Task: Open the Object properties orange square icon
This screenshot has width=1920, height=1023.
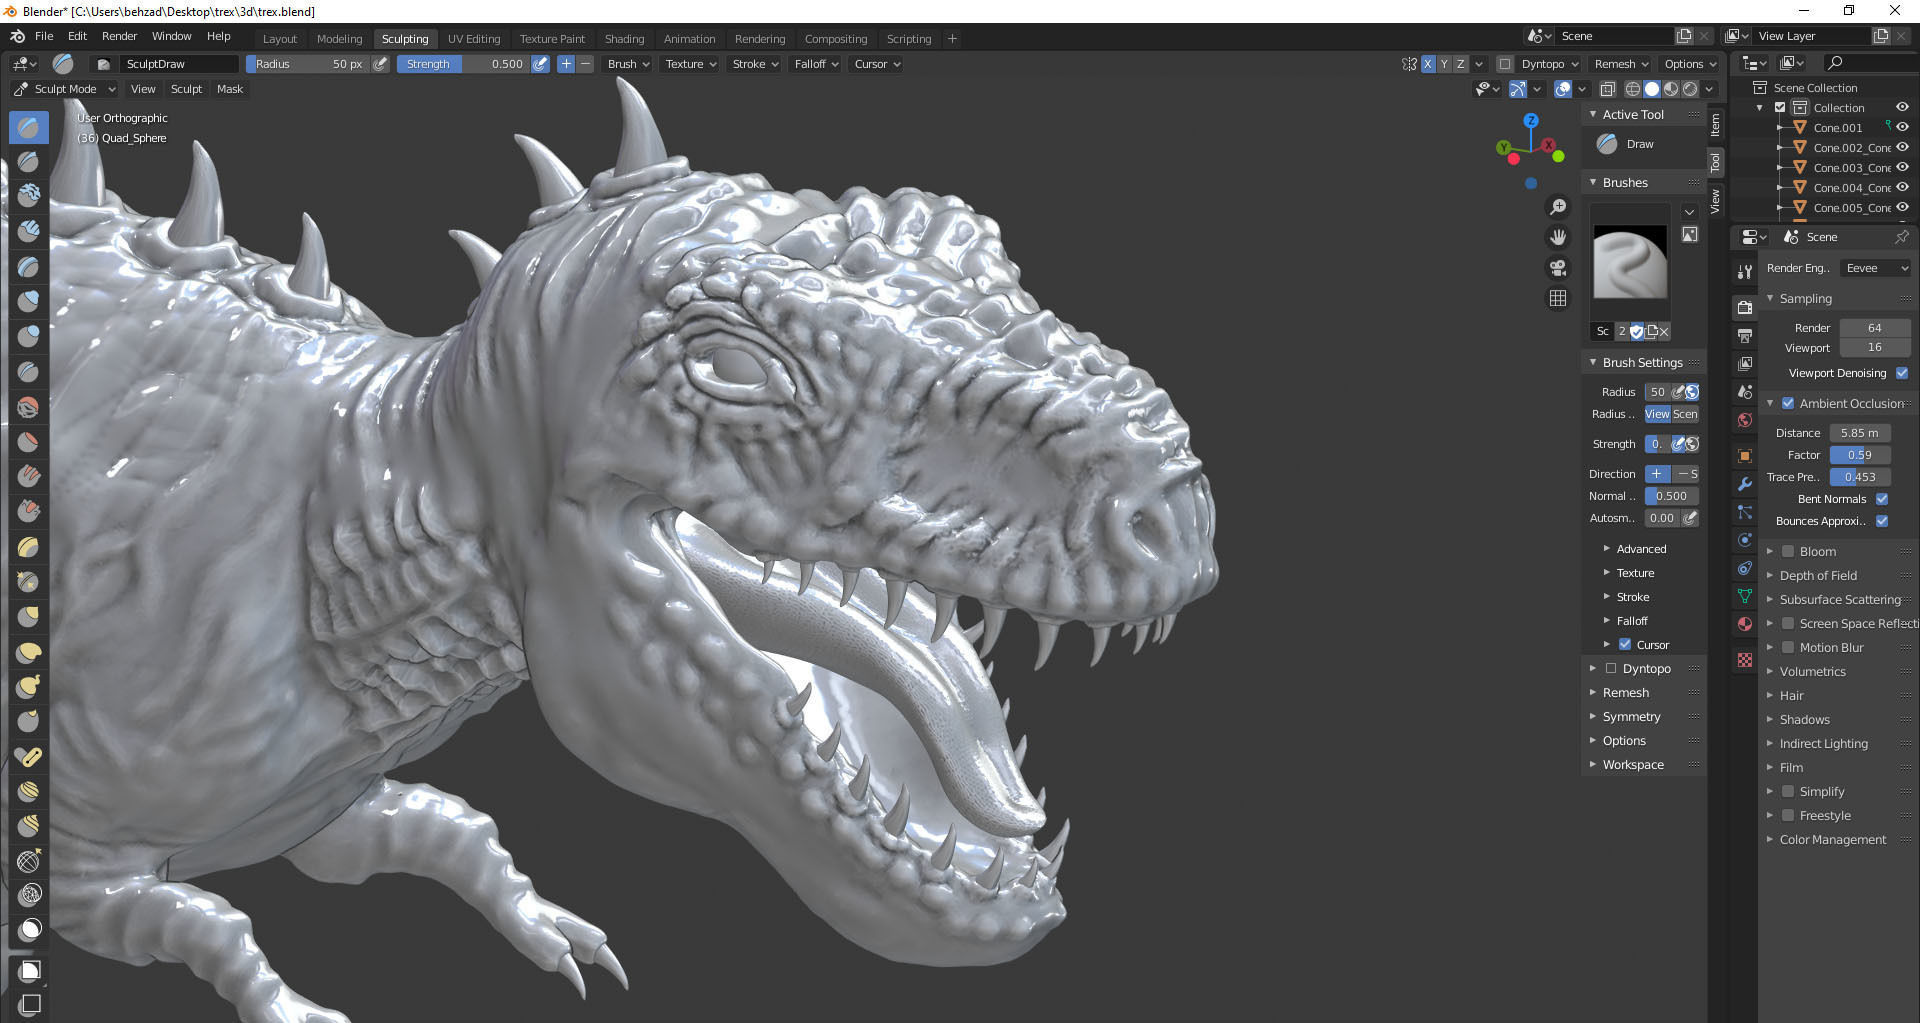Action: click(1745, 456)
